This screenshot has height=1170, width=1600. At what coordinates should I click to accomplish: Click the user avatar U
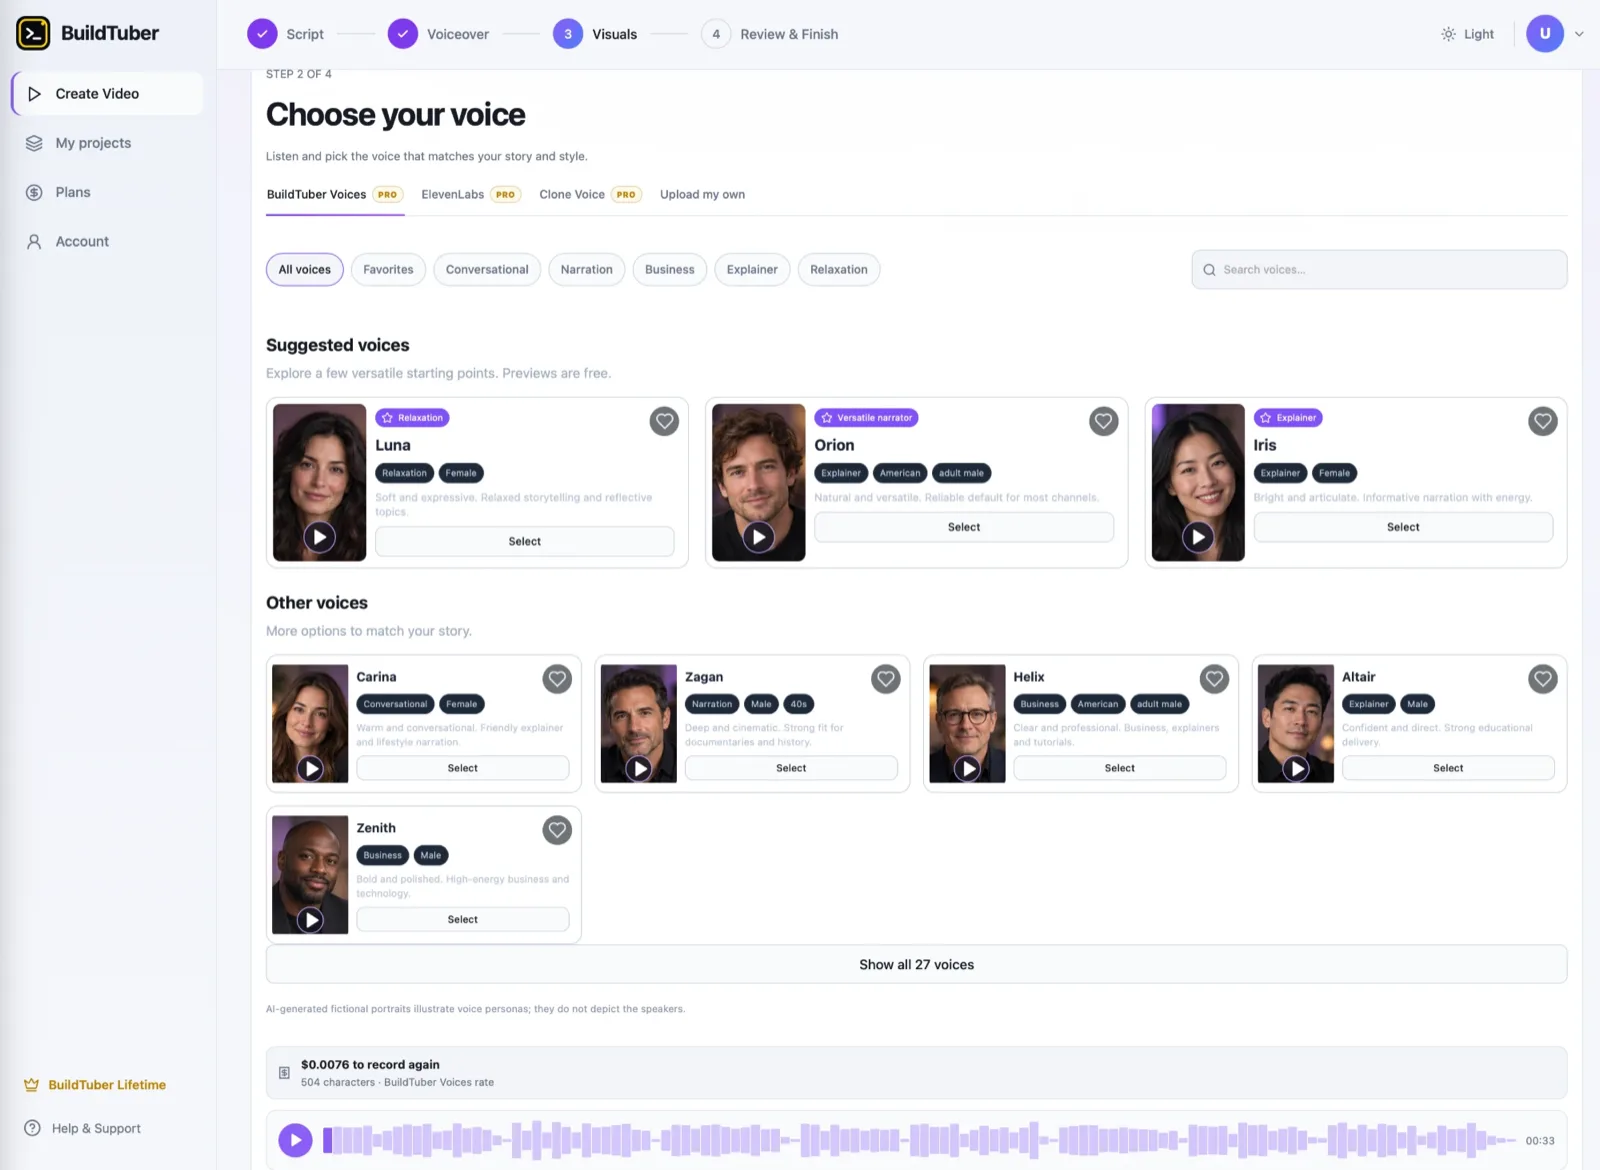click(x=1545, y=34)
